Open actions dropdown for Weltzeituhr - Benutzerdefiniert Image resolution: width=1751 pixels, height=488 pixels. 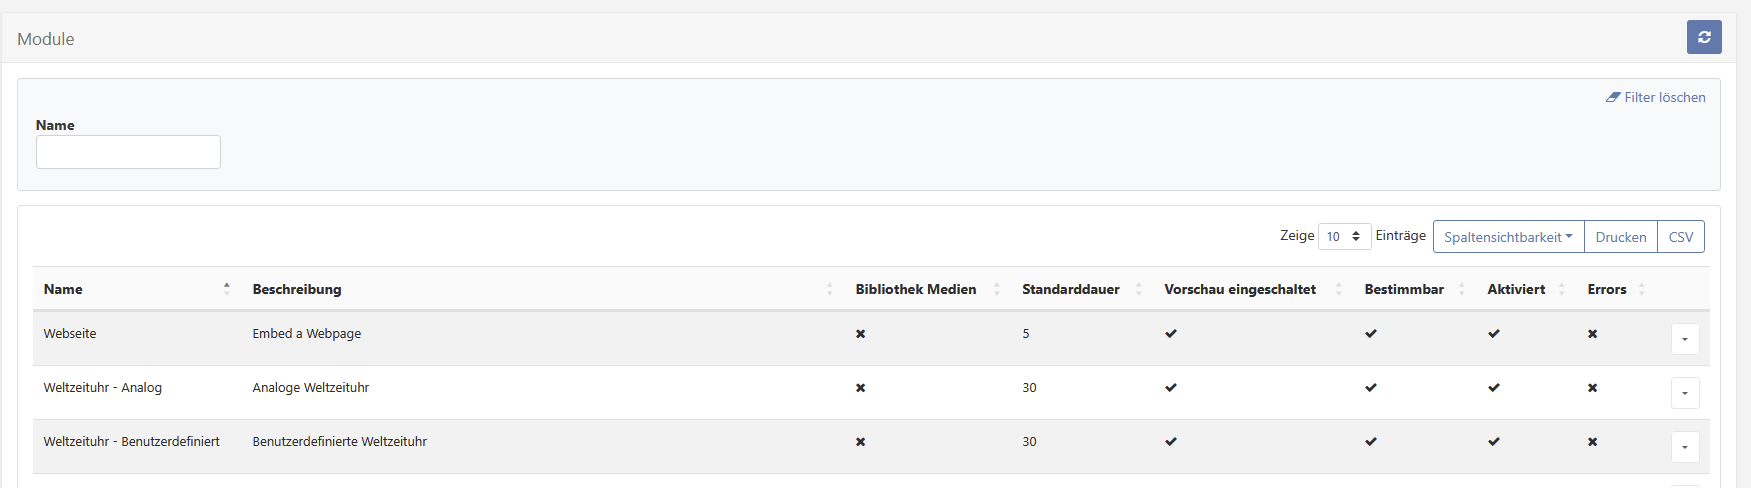point(1685,447)
